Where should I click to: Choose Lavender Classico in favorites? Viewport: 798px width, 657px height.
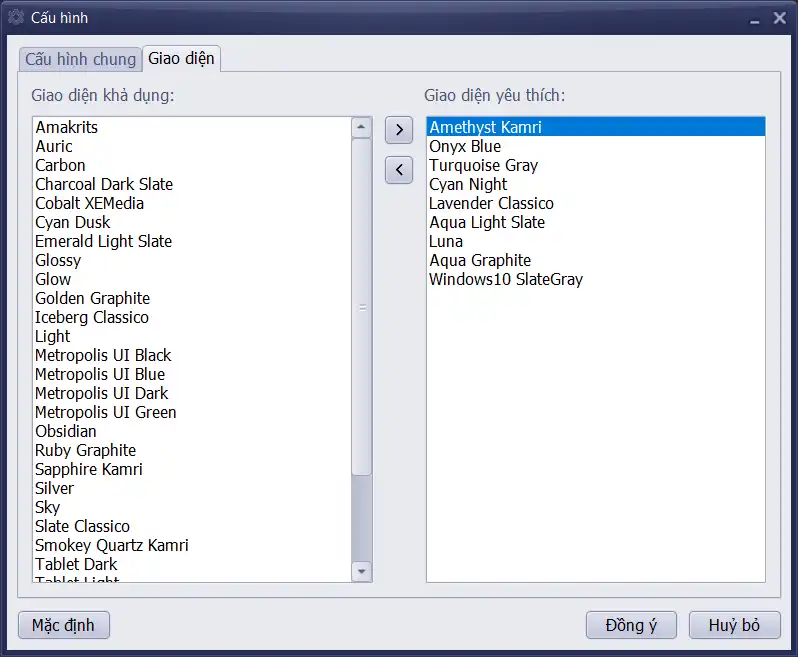[x=595, y=204]
